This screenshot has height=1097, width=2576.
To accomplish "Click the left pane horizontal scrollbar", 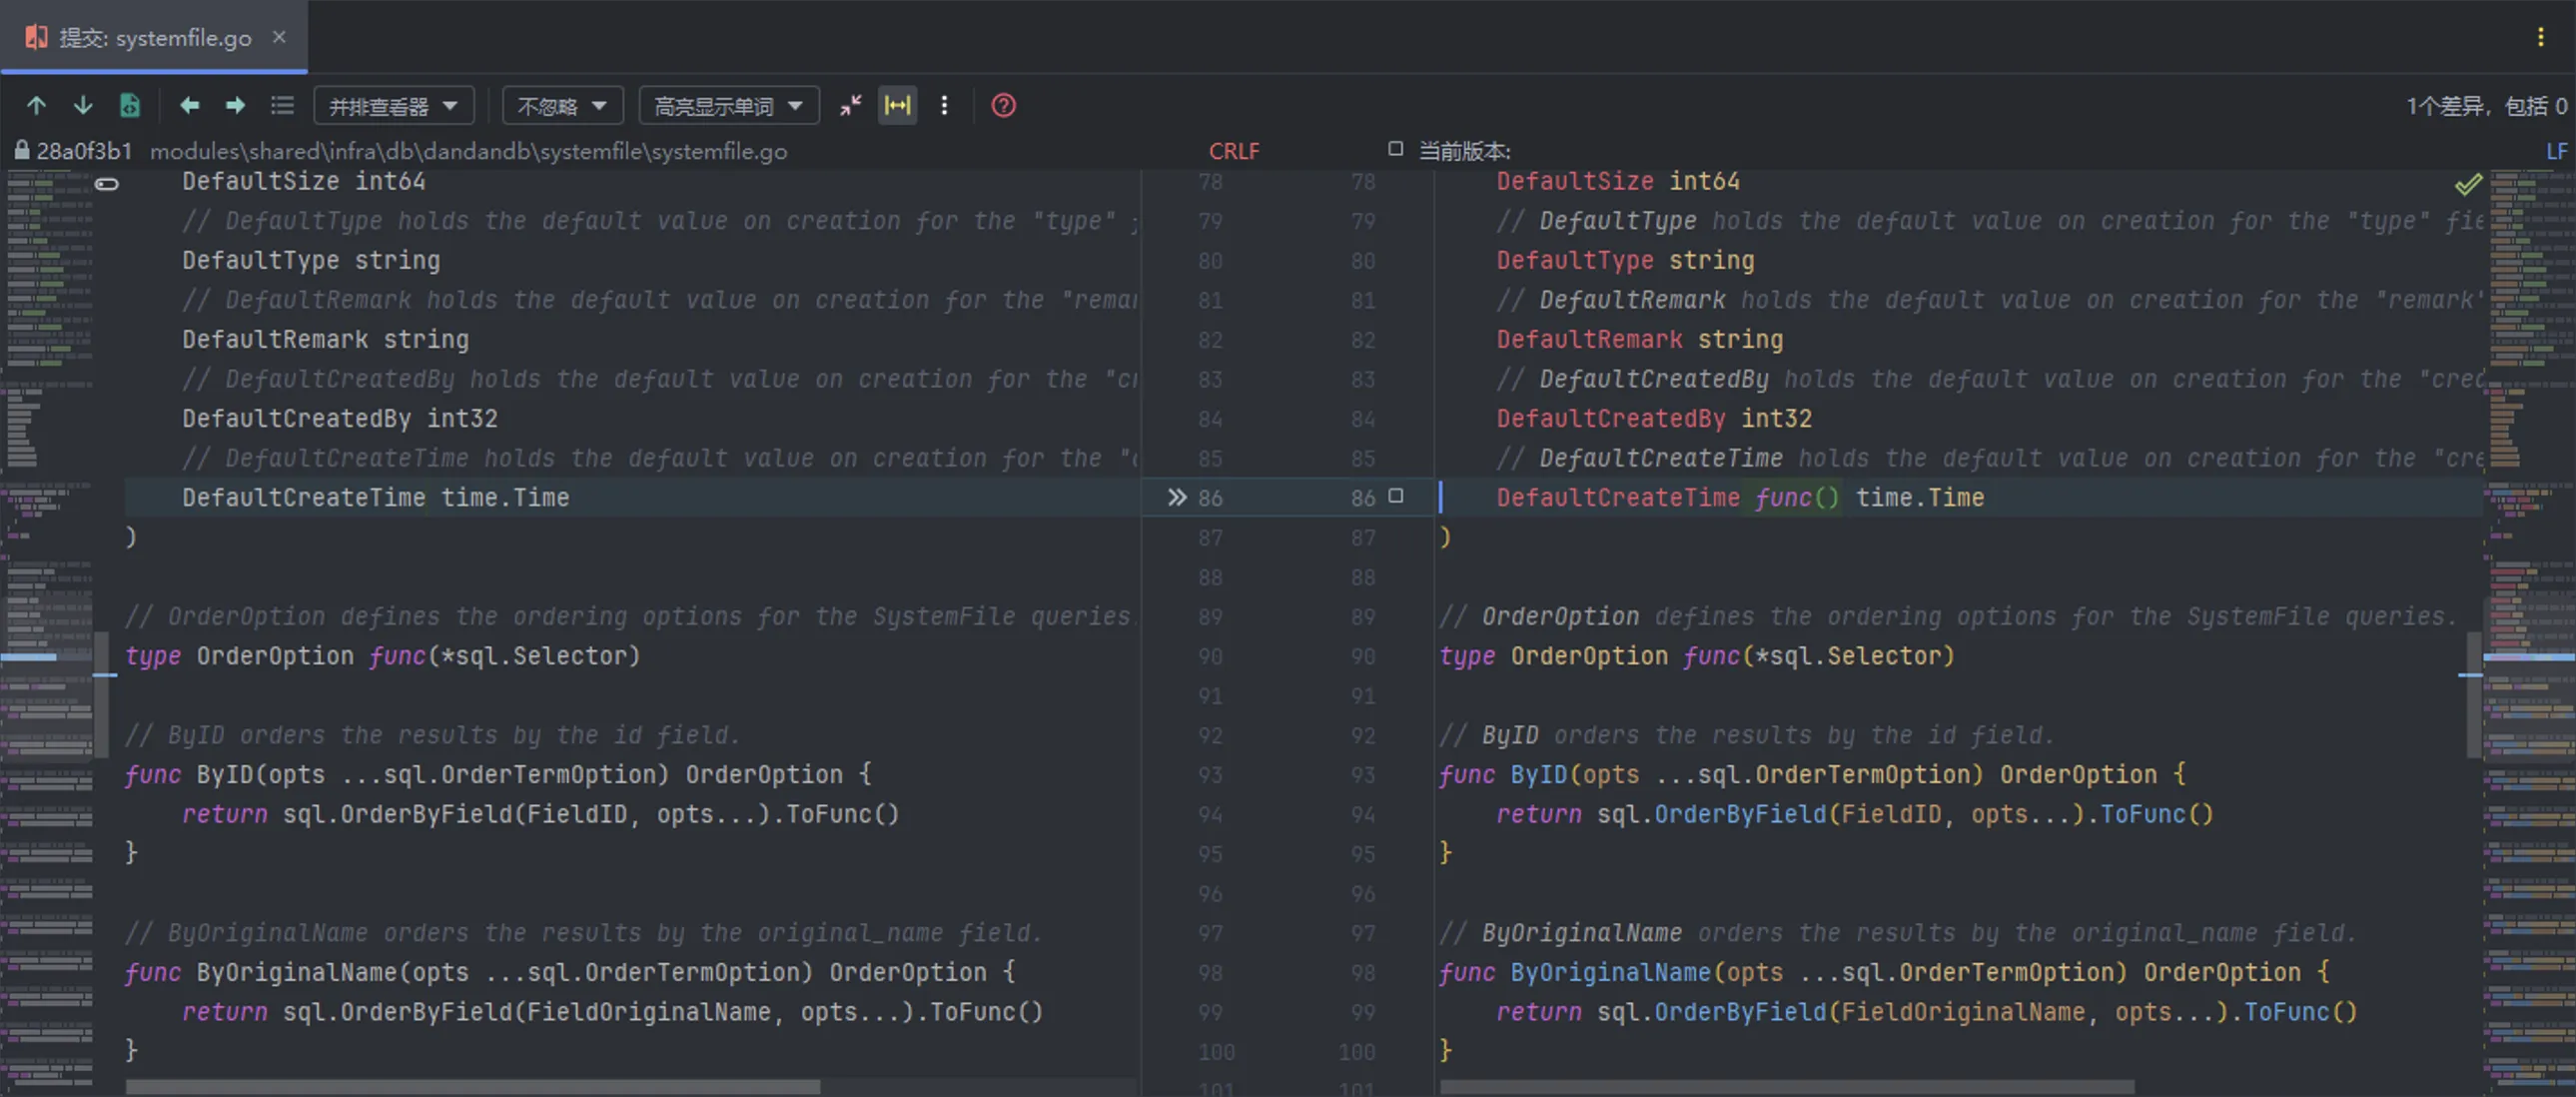I will pos(472,1086).
